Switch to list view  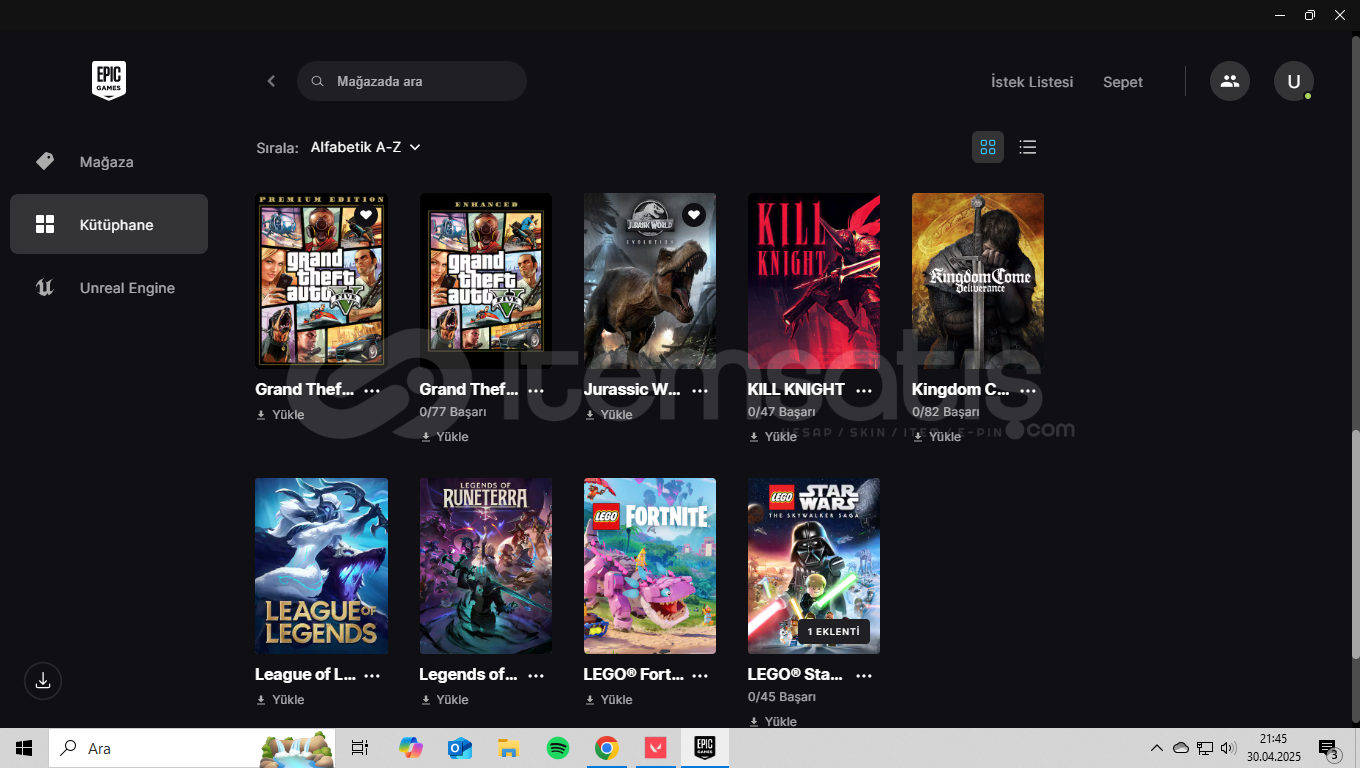(1027, 147)
